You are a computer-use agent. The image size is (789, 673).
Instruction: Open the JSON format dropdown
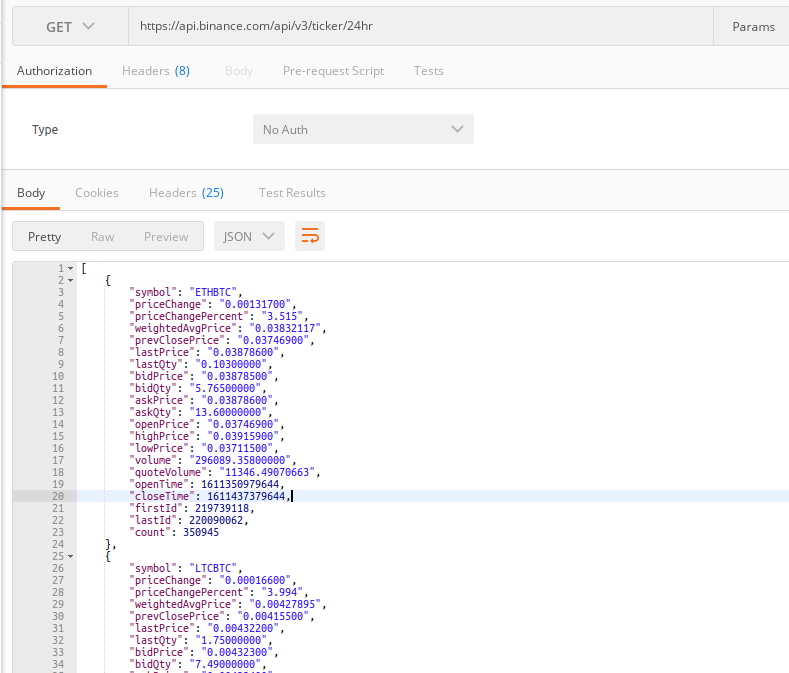249,236
